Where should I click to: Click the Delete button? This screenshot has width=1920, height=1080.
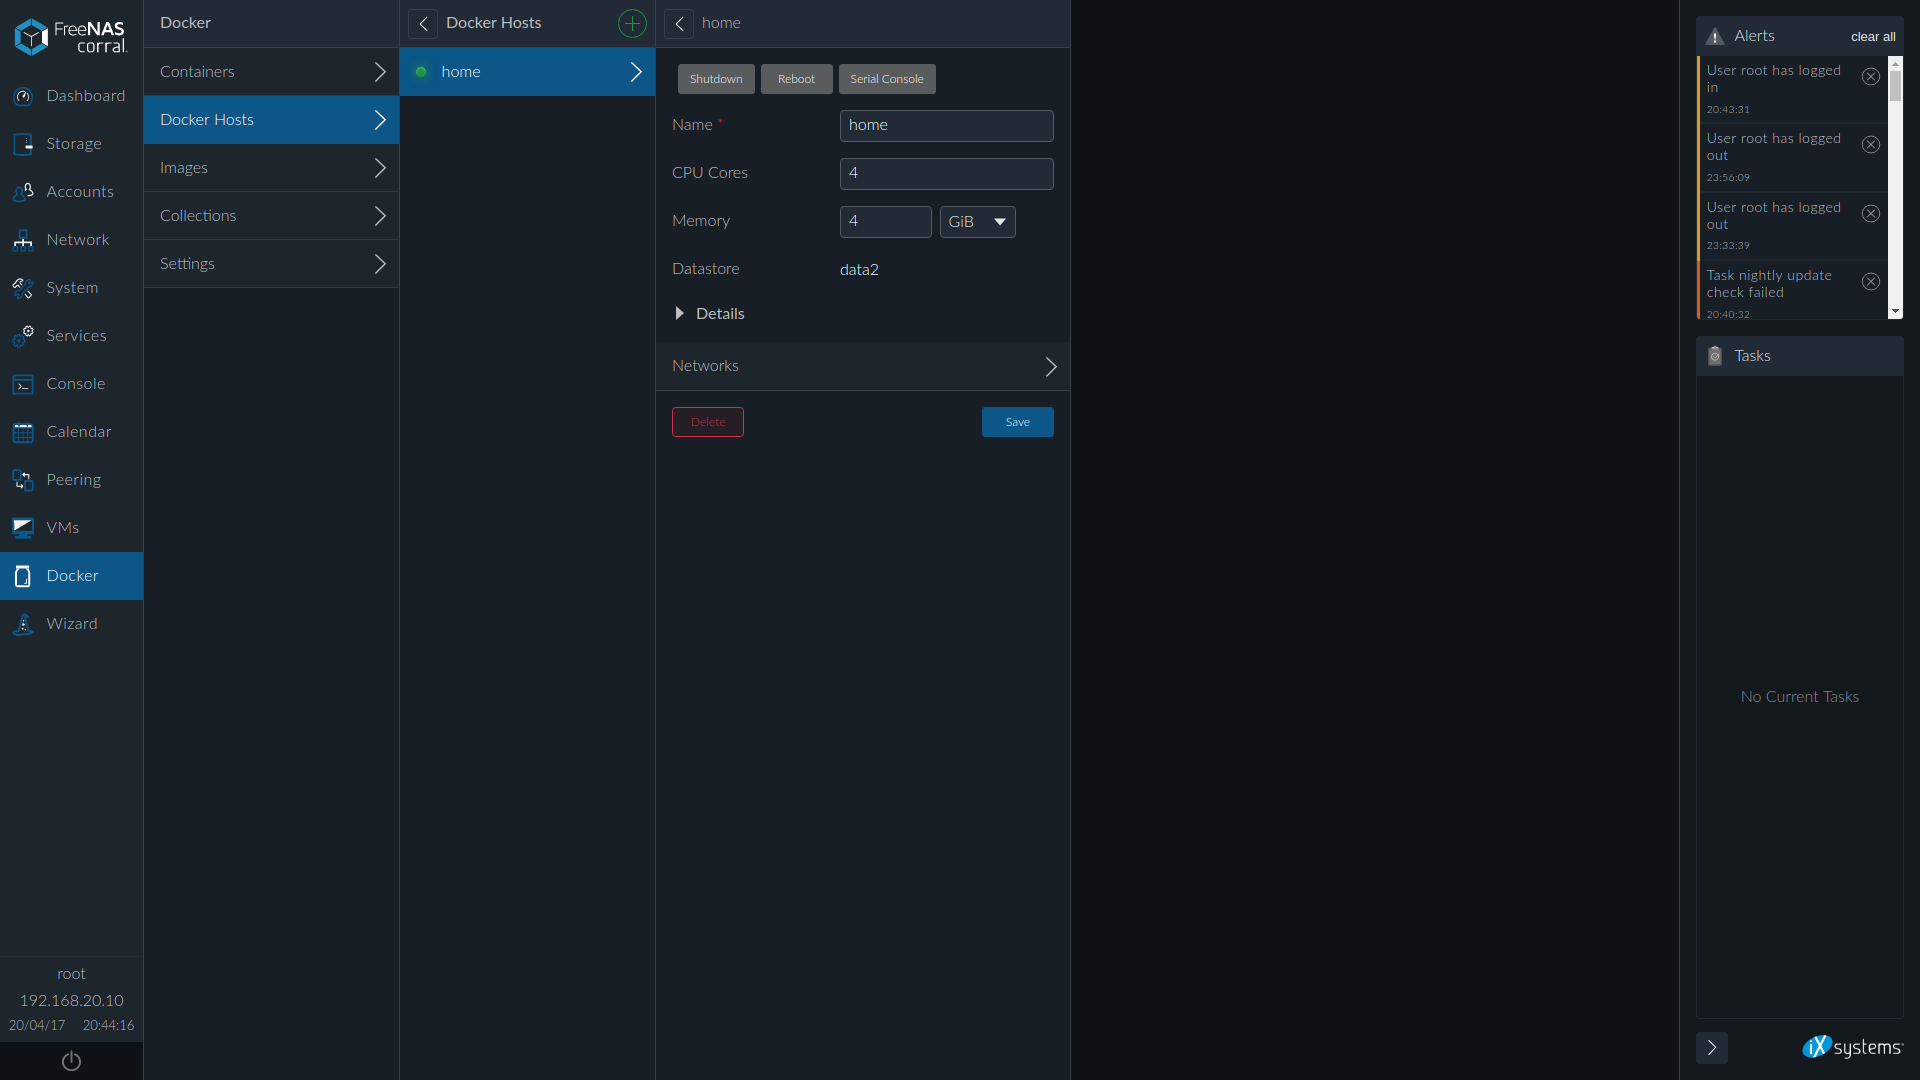(708, 421)
